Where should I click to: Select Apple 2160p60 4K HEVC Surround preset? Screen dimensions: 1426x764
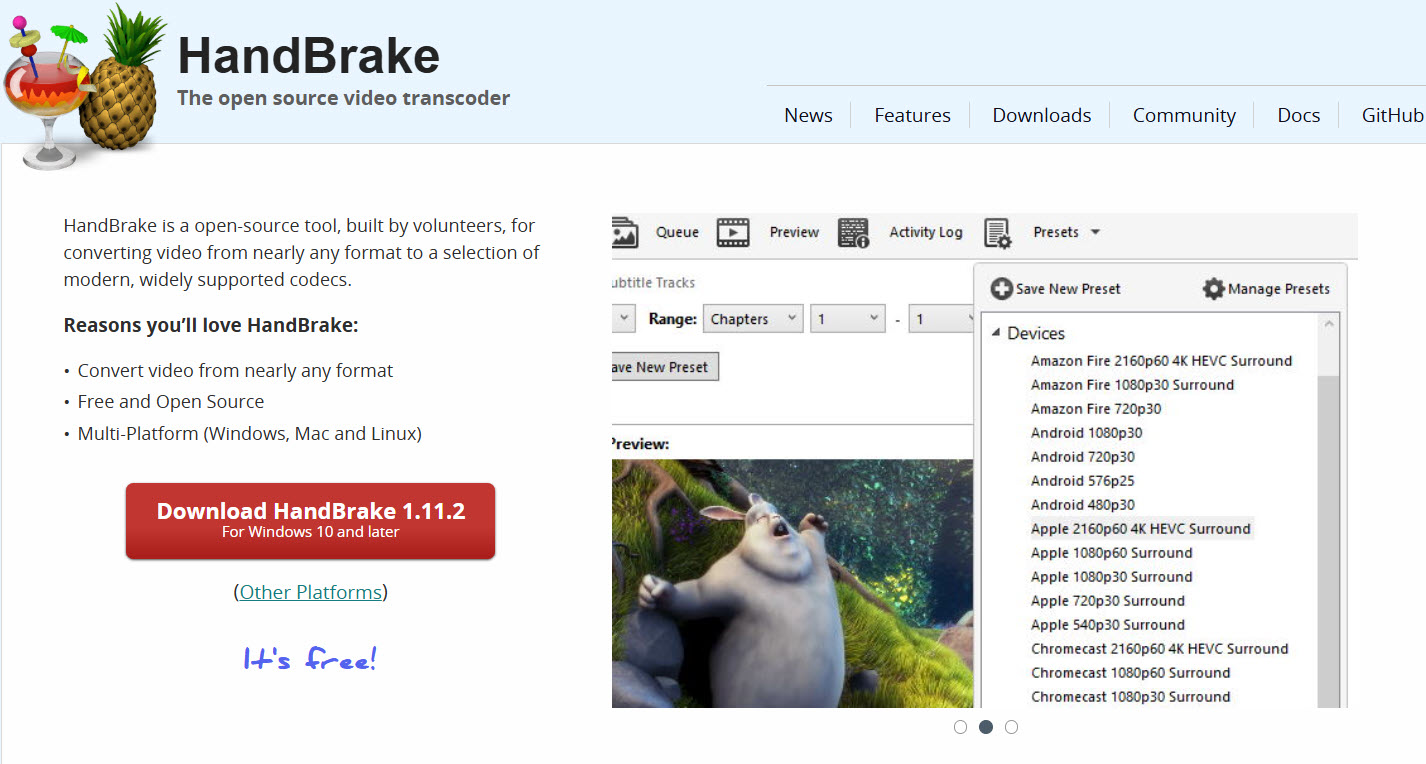(x=1141, y=529)
